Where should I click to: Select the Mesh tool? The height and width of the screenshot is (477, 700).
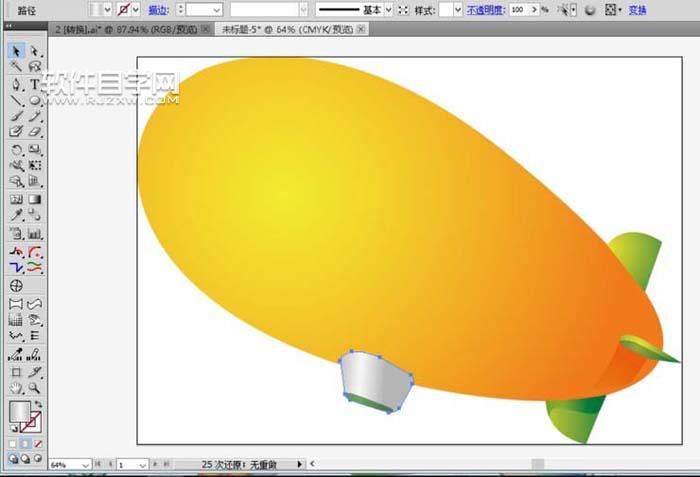tap(16, 199)
